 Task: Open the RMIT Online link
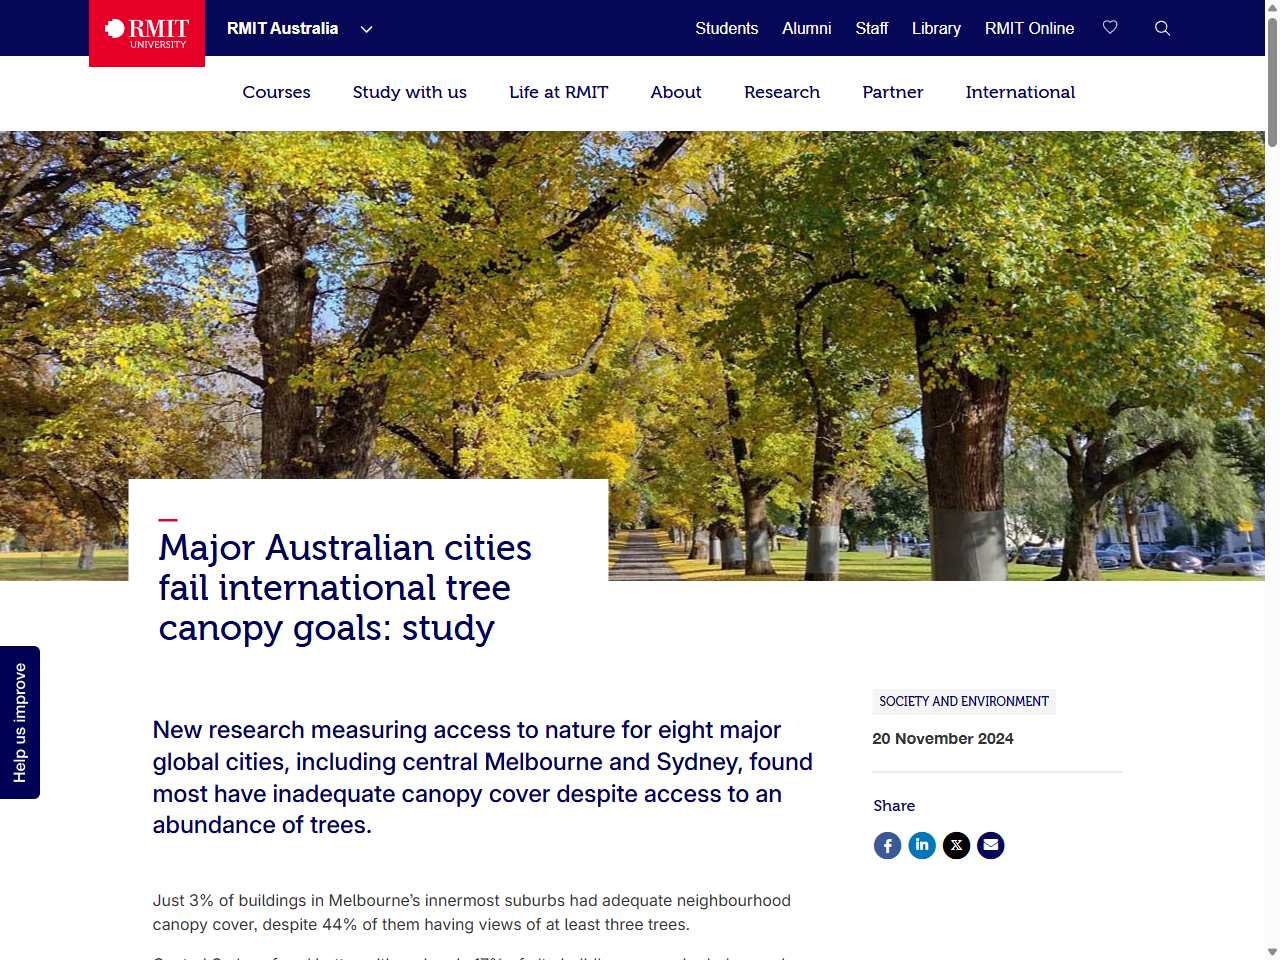(1029, 28)
